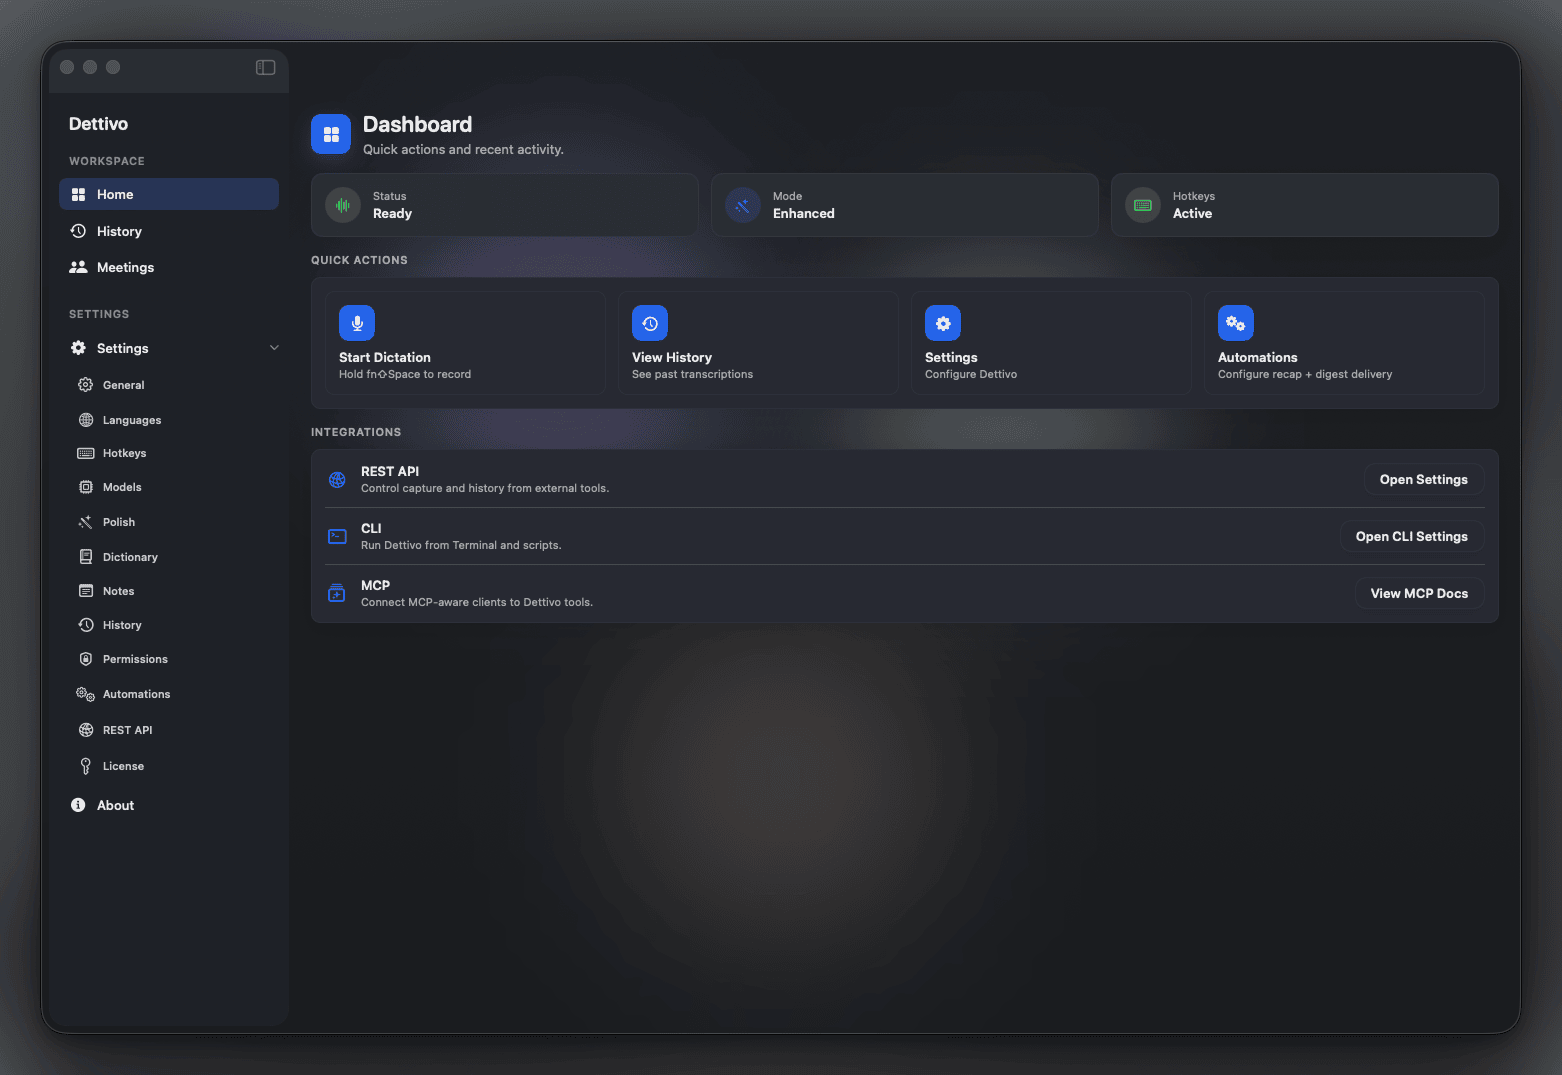
Task: Click the Automations gears tile icon
Action: (x=1236, y=323)
